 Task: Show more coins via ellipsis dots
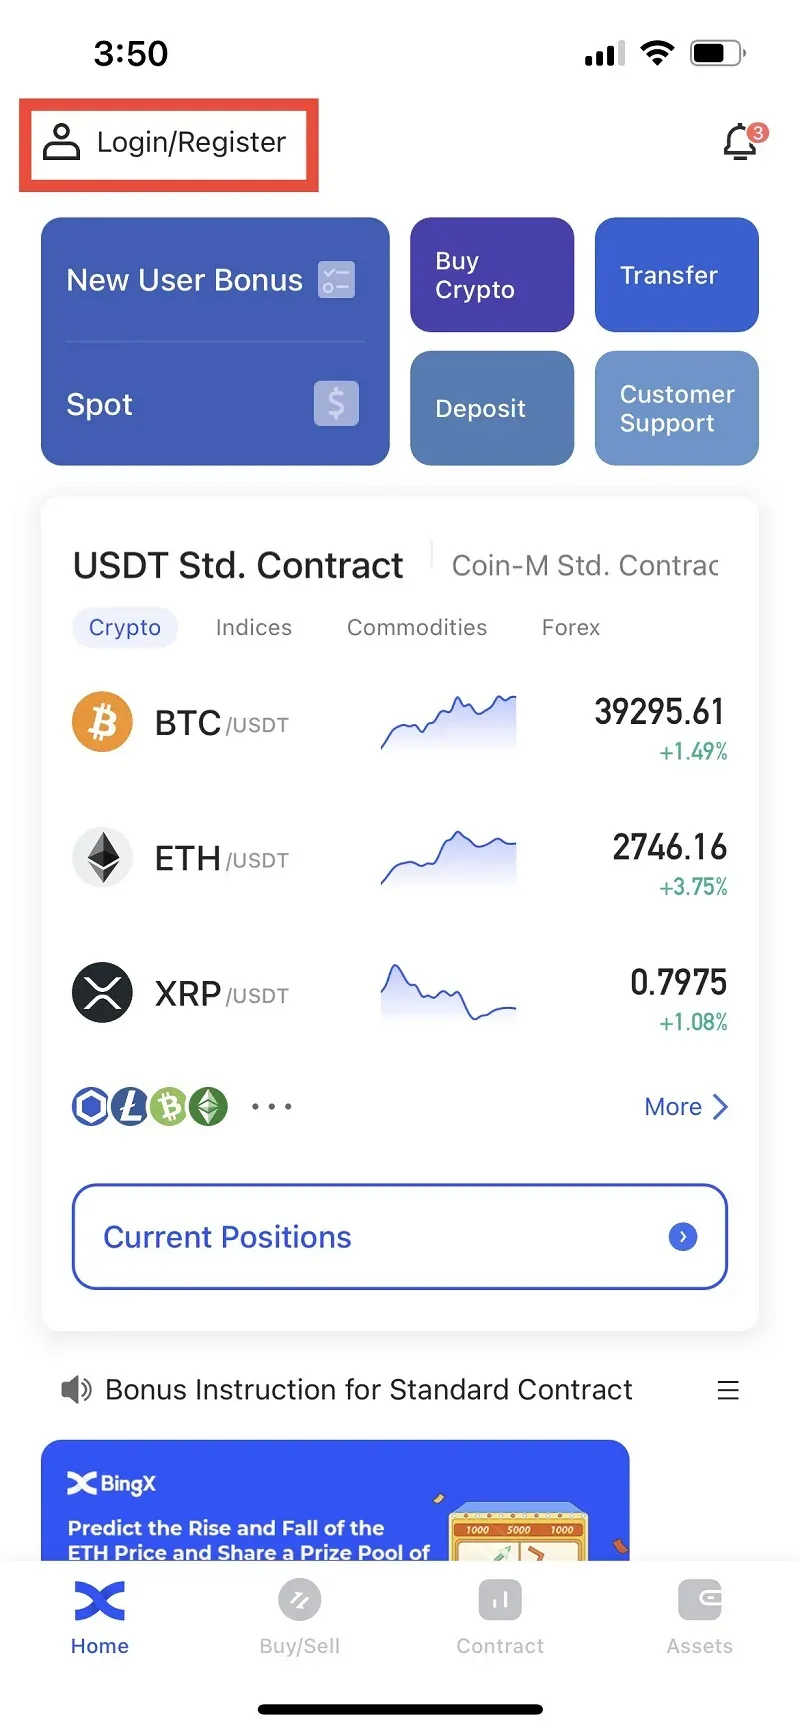271,1107
